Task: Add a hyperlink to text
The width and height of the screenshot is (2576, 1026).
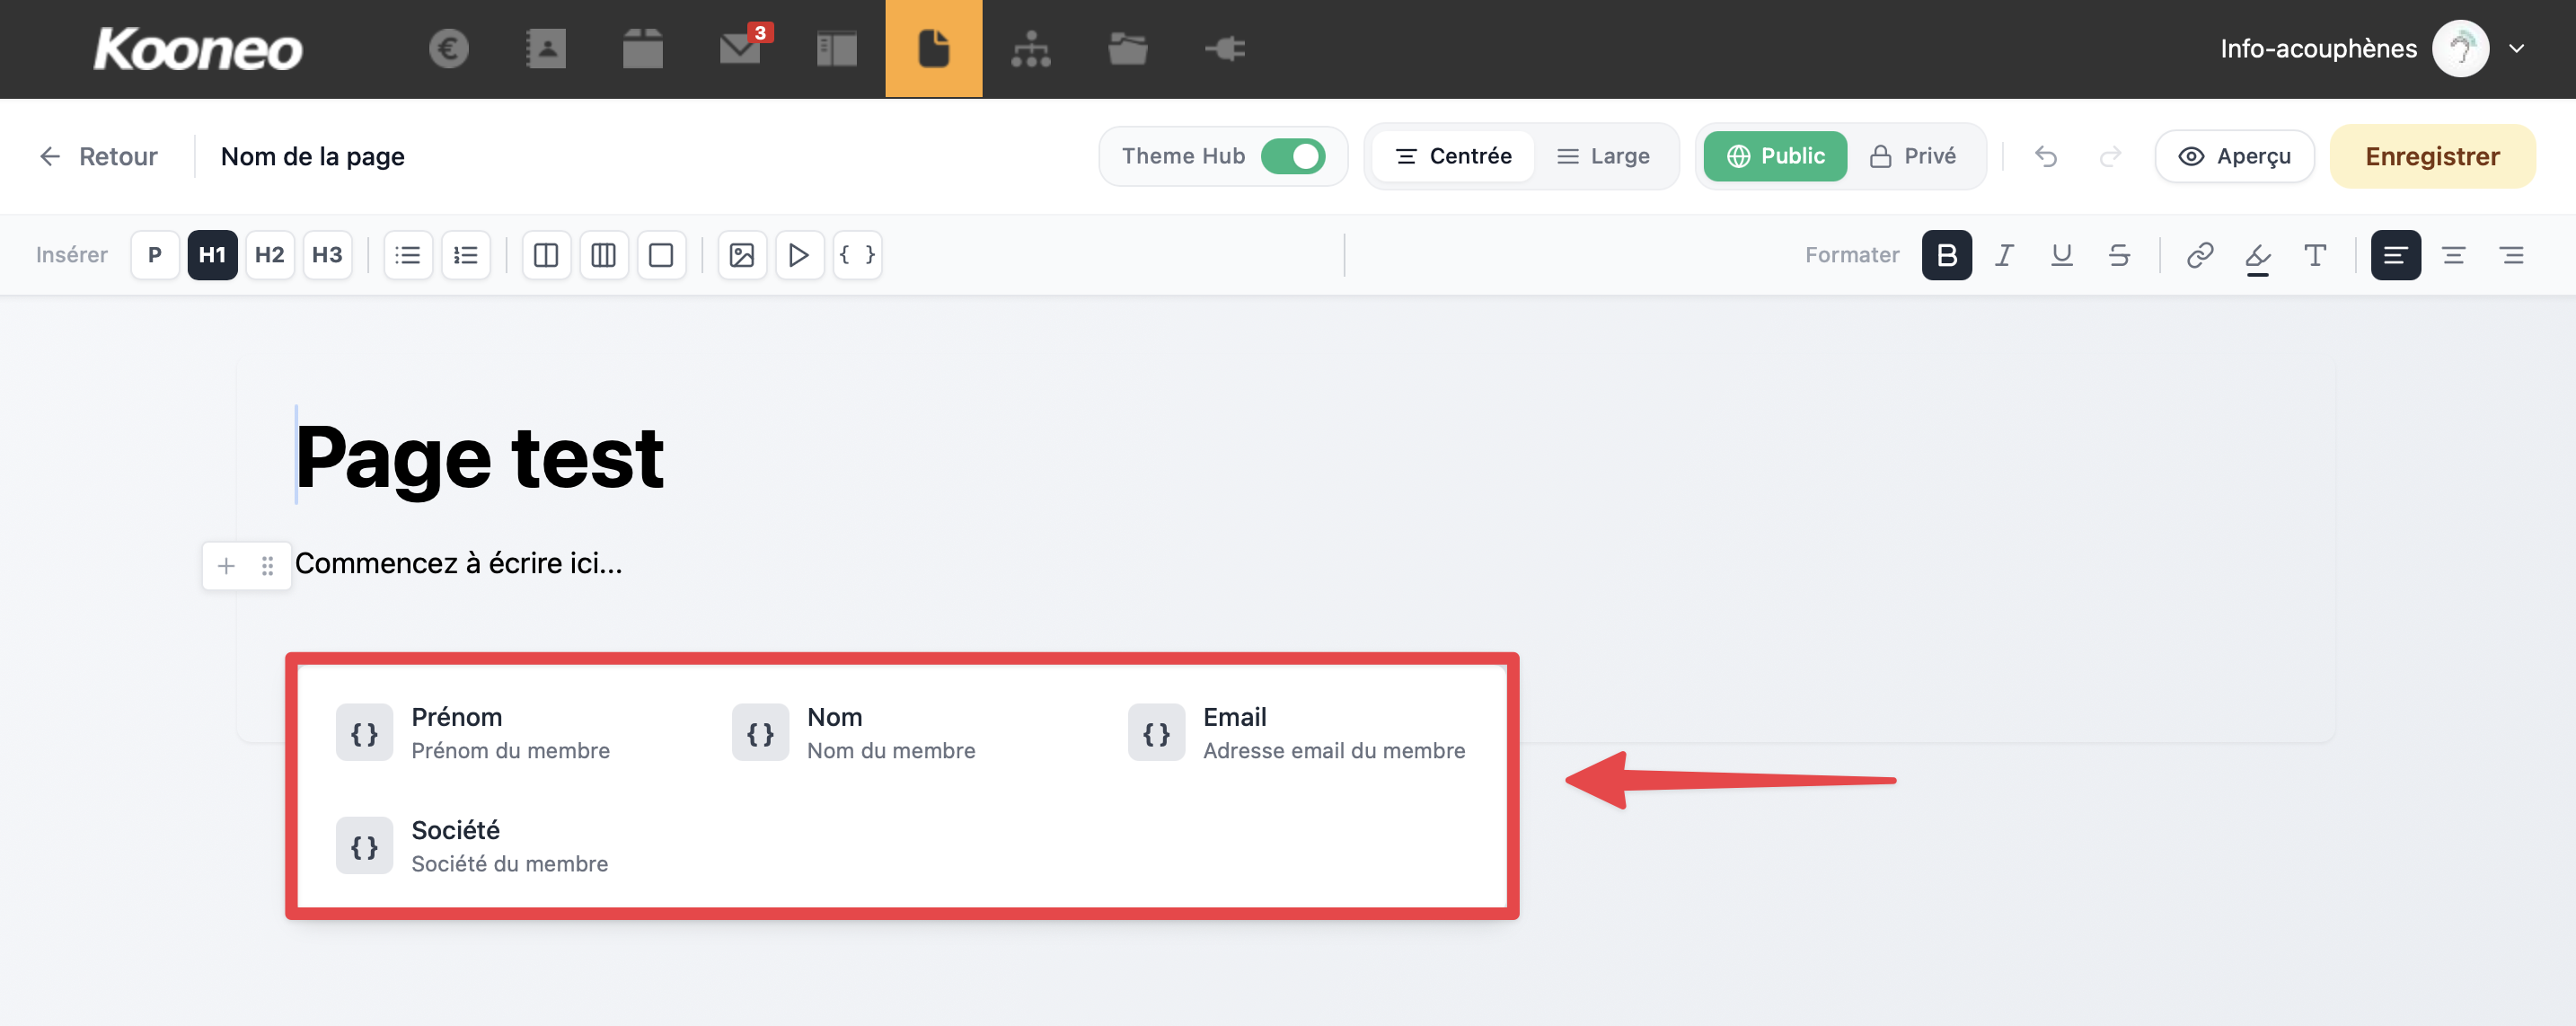Action: (x=2199, y=255)
